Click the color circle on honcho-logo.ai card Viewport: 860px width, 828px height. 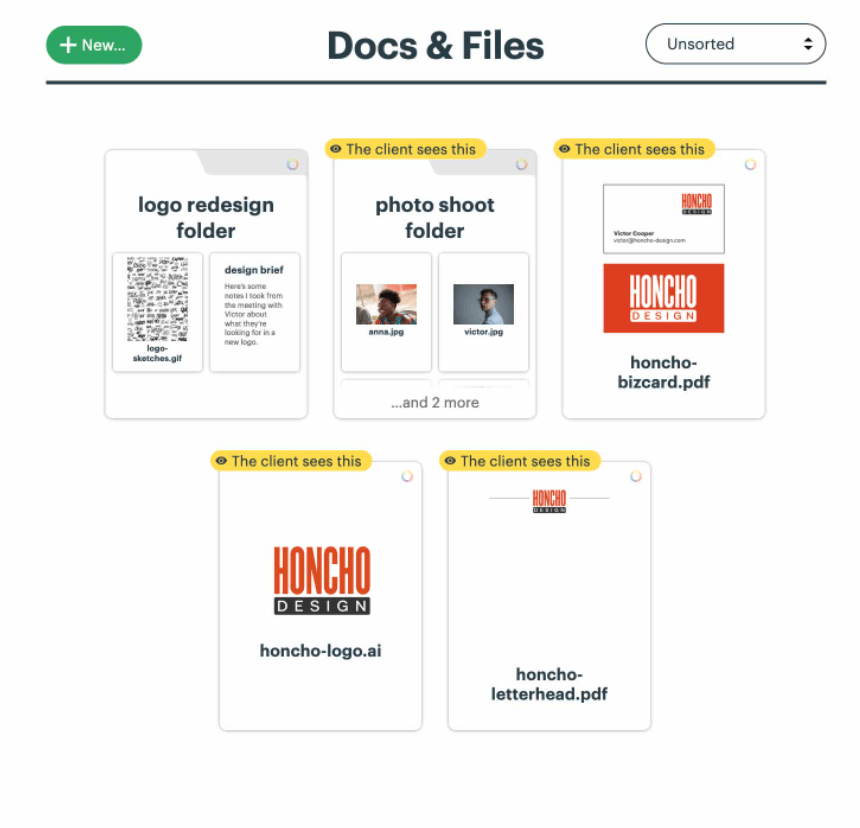tap(406, 476)
